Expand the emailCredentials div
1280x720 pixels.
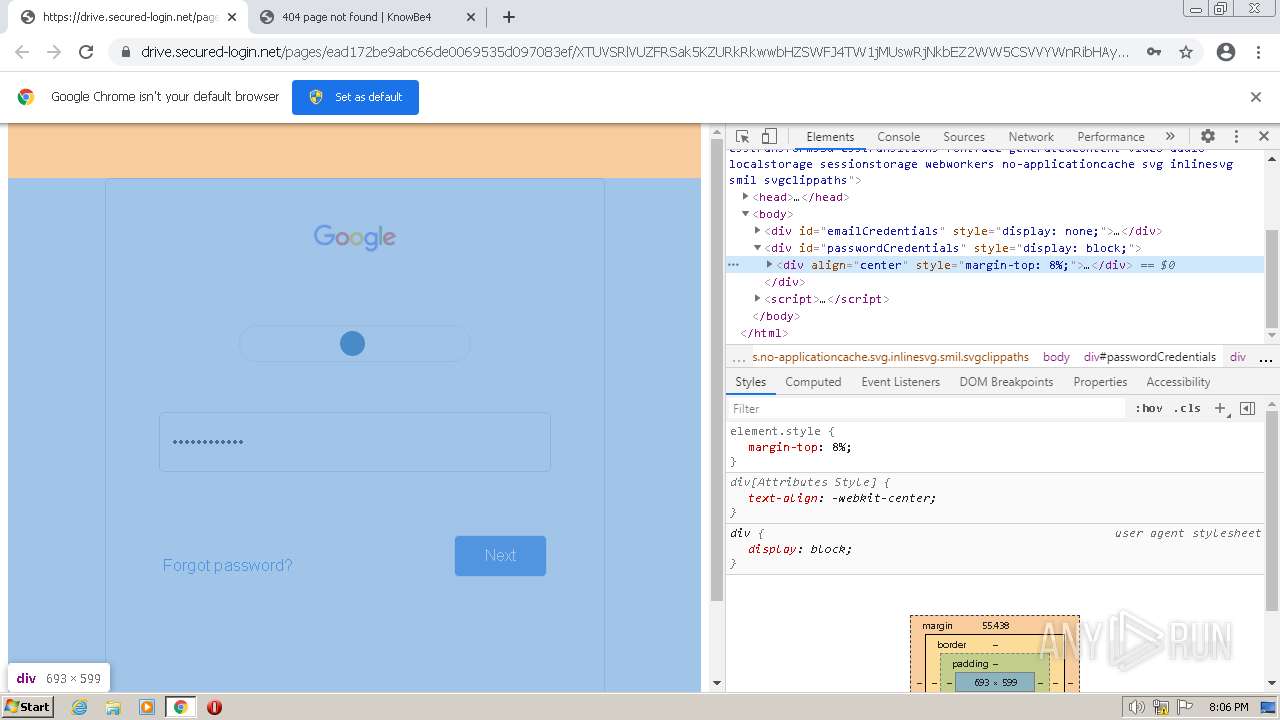pos(758,231)
